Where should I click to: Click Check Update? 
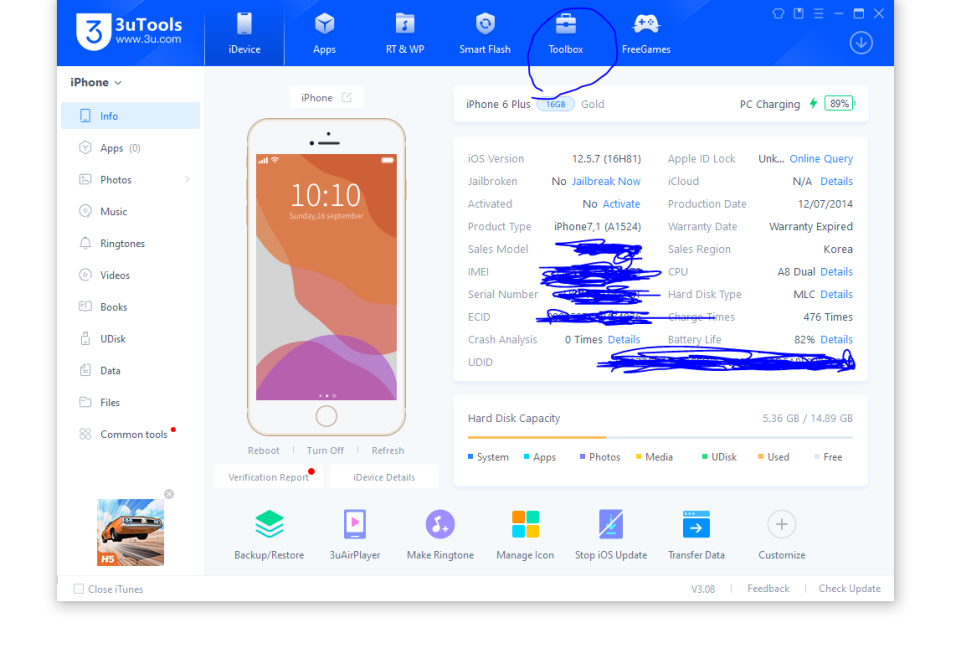pyautogui.click(x=850, y=589)
